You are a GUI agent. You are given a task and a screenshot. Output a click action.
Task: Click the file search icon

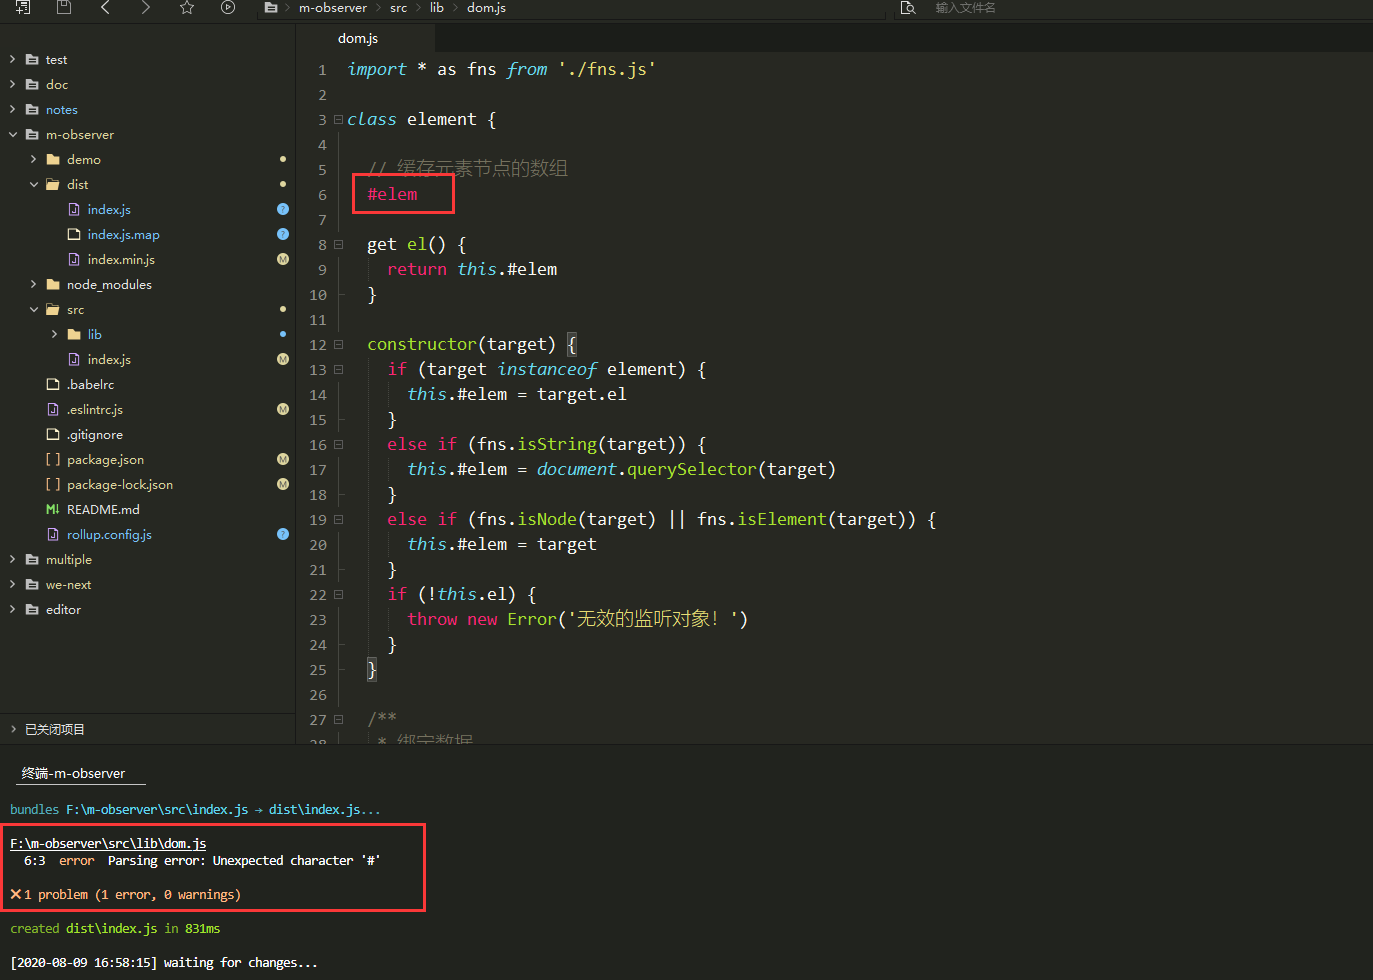[x=908, y=7]
